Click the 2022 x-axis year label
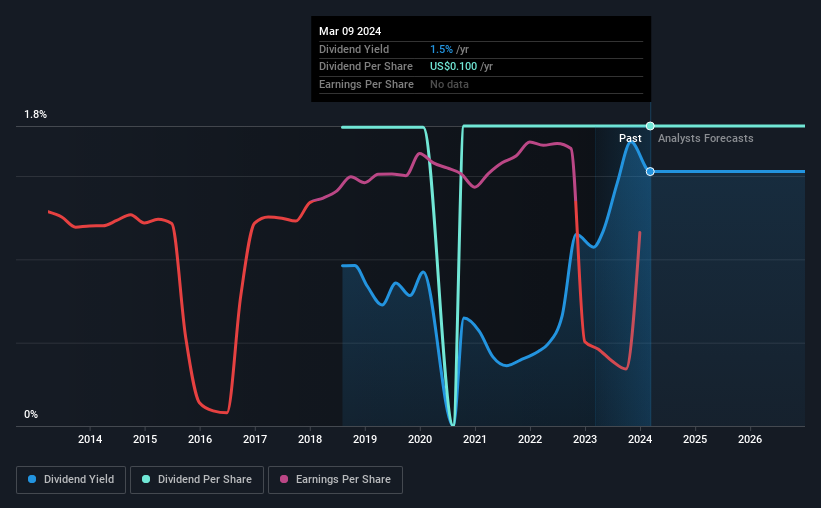The height and width of the screenshot is (508, 821). (530, 439)
